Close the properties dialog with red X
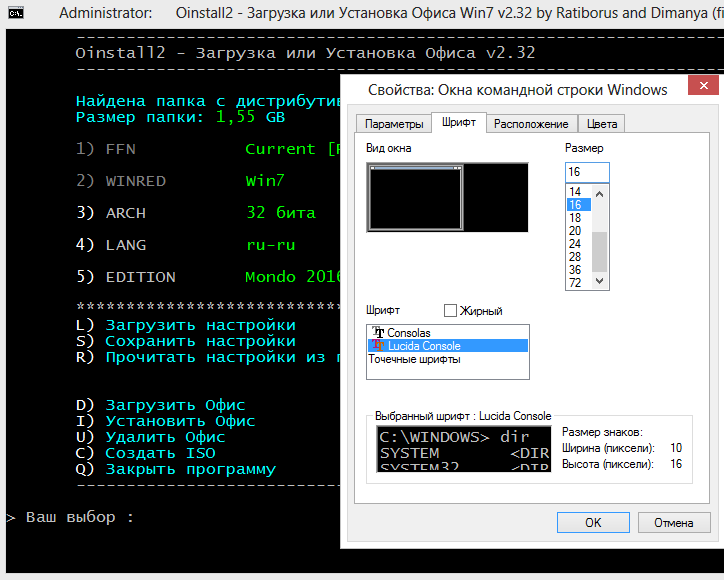The image size is (724, 580). 703,85
